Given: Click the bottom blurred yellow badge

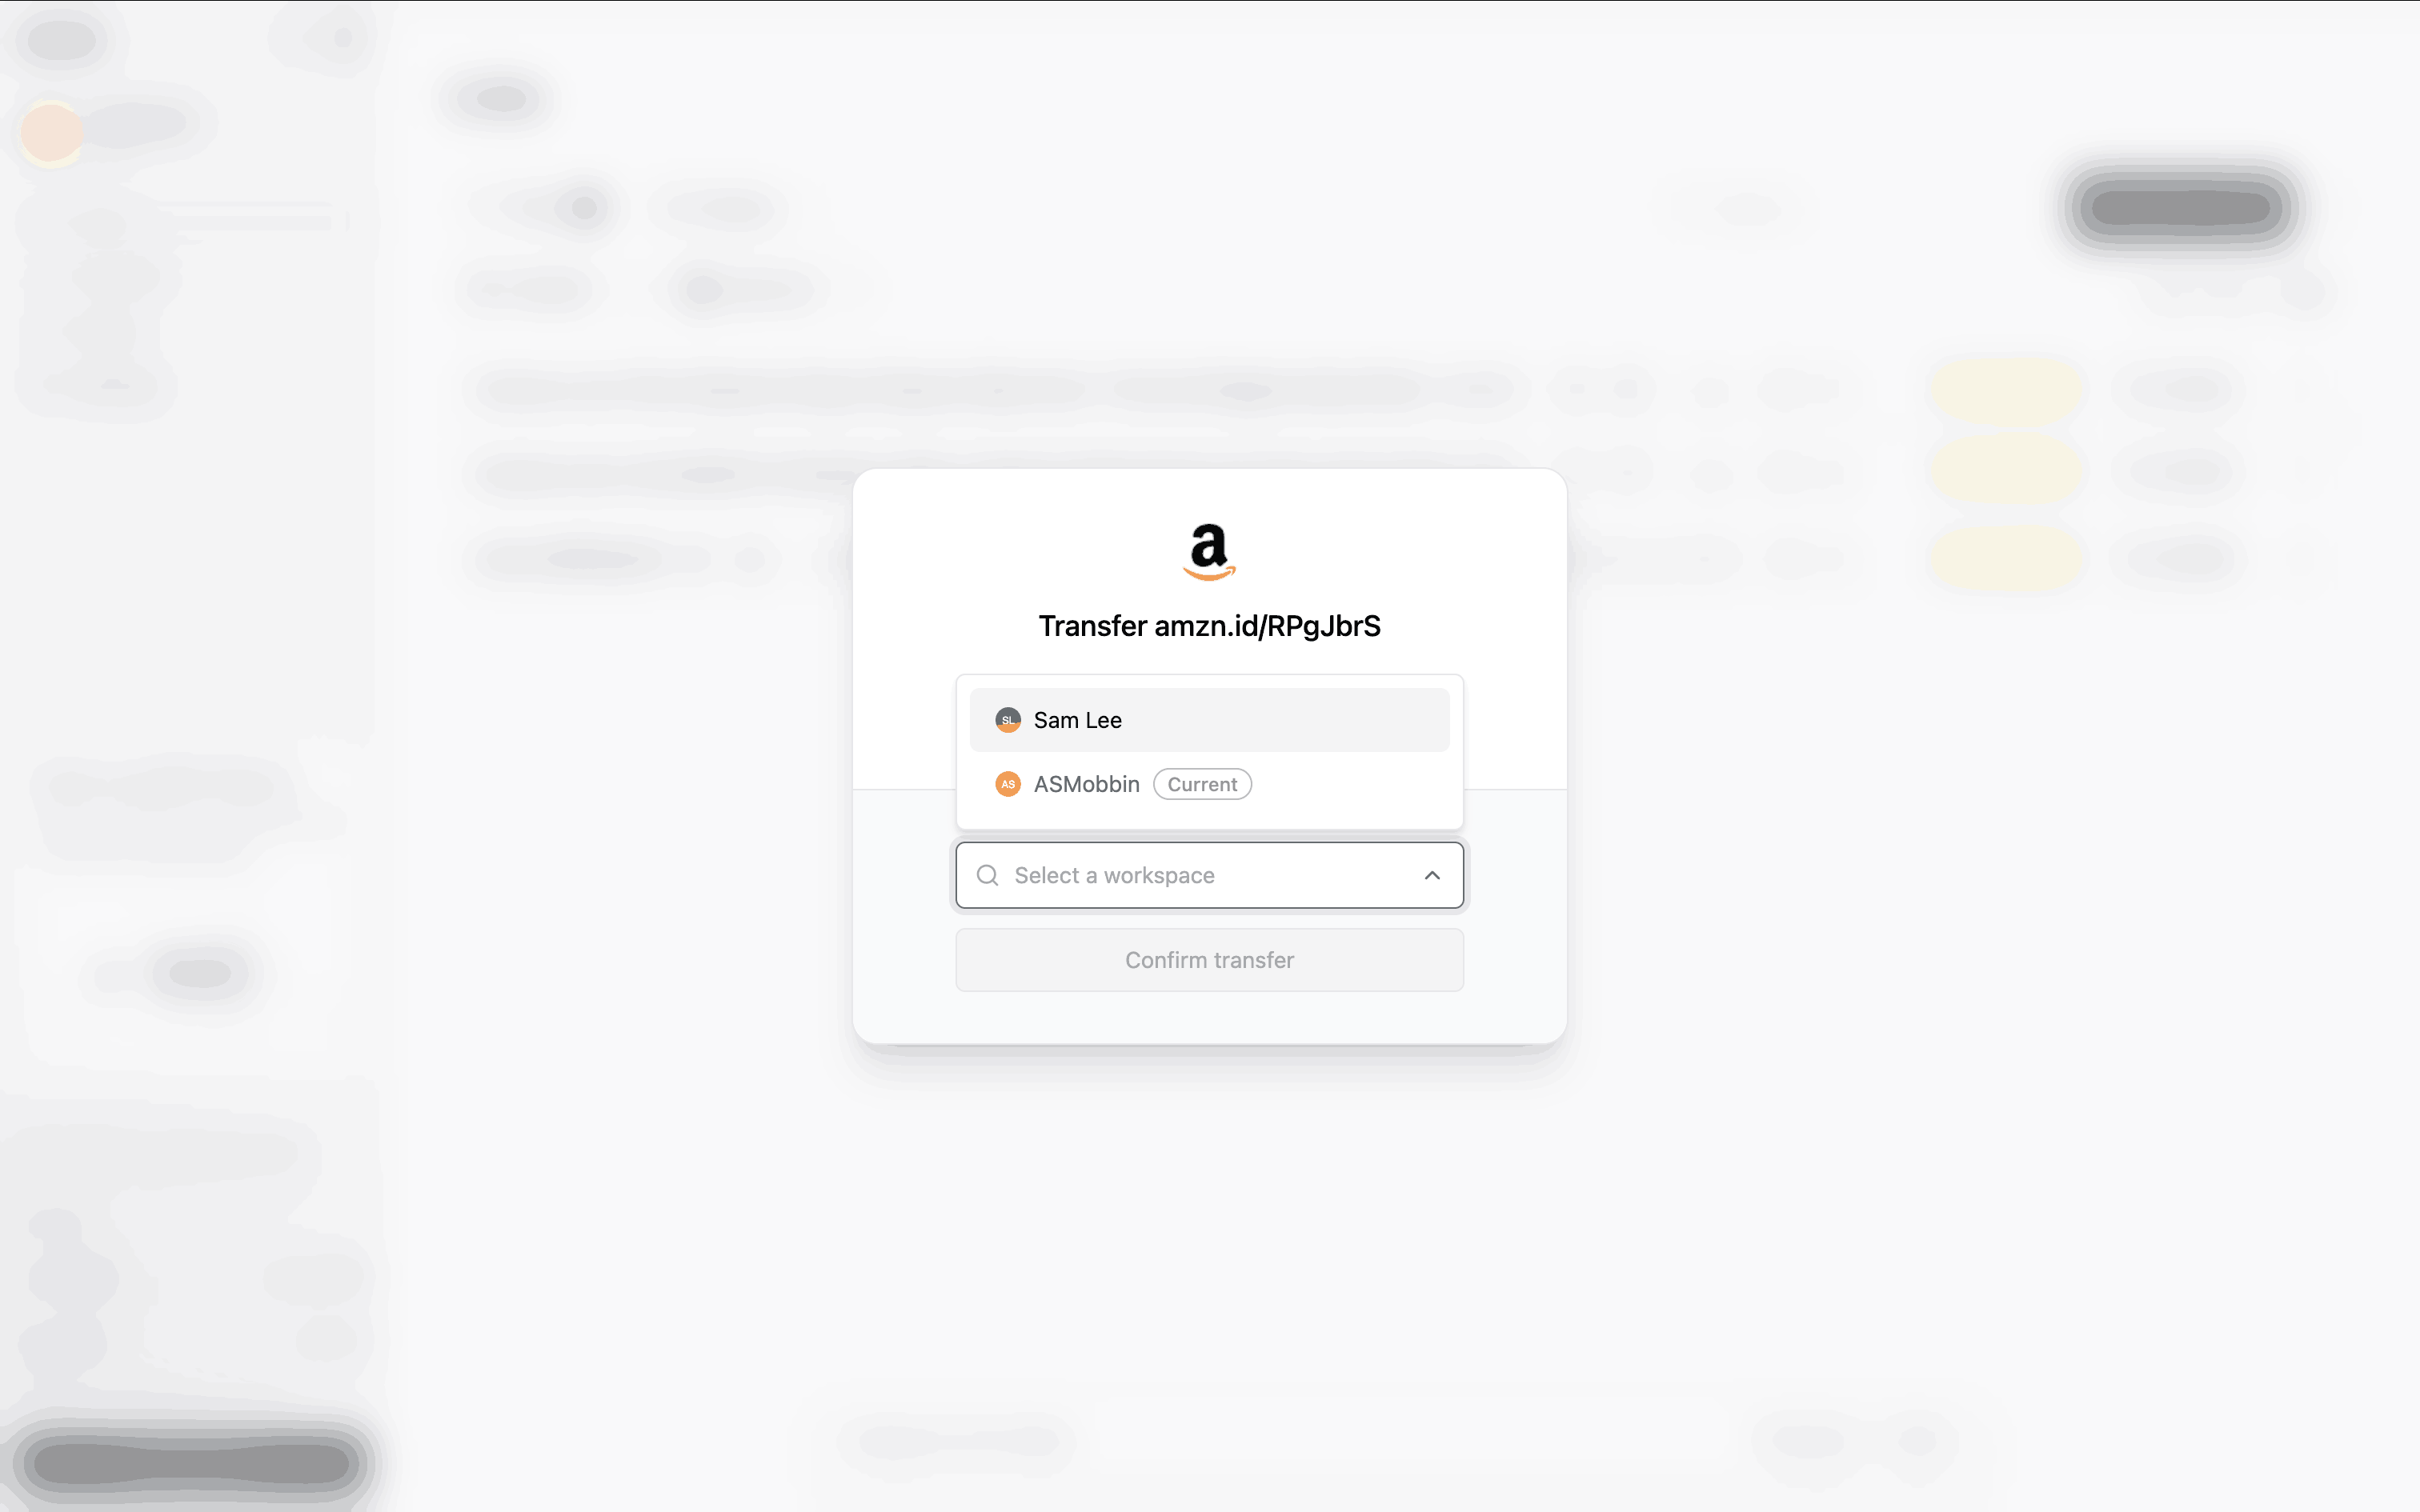Looking at the screenshot, I should 2005,558.
